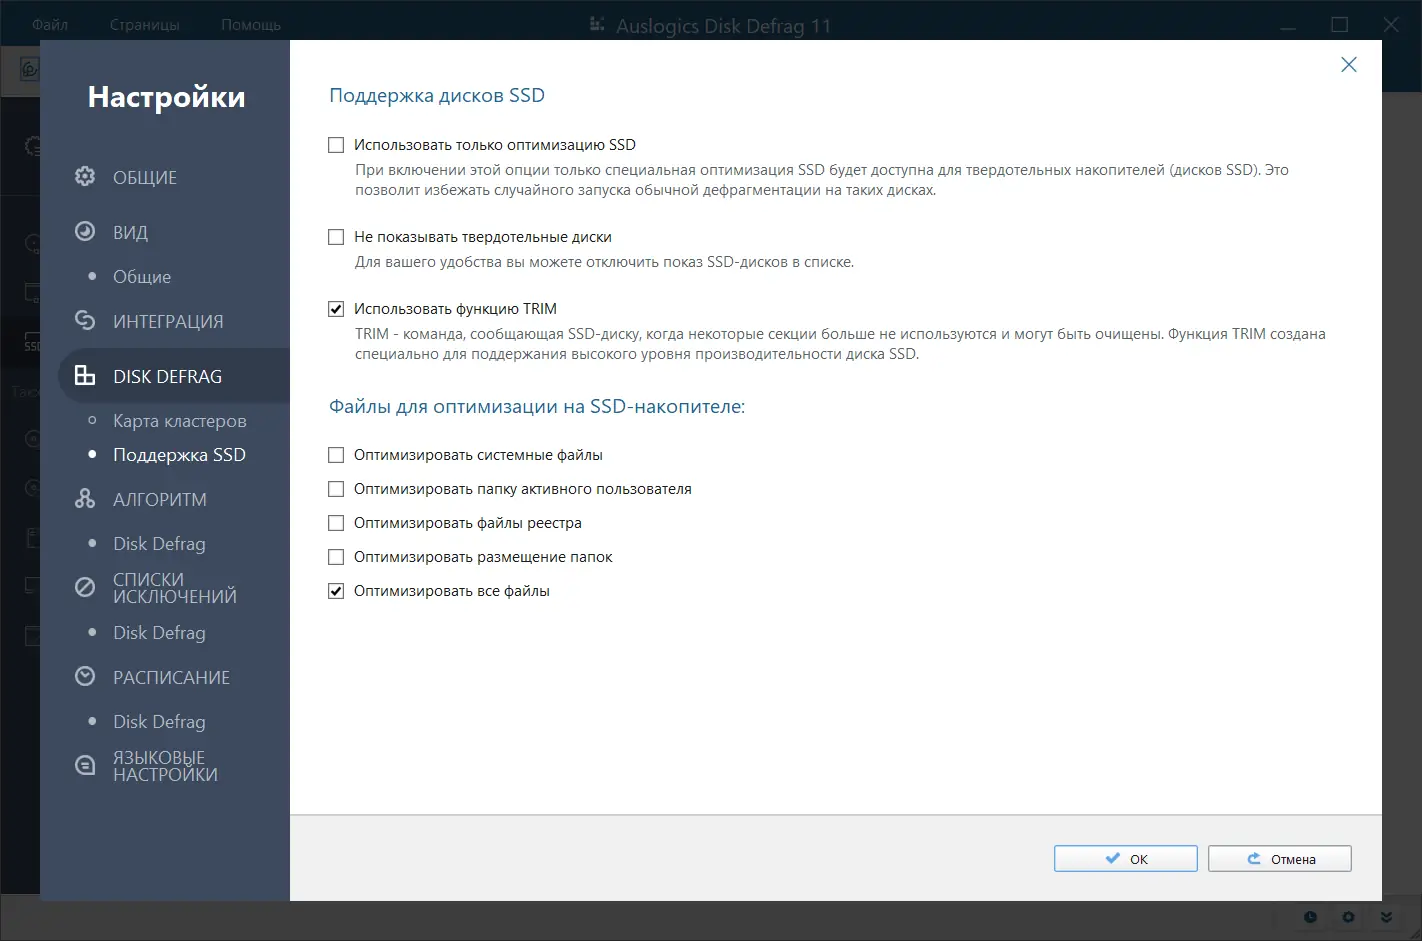Screen dimensions: 1422x941
Task: Select the ЯЗЫКОВЫЕ НАСТРОЙКИ globe icon
Action: coord(86,764)
